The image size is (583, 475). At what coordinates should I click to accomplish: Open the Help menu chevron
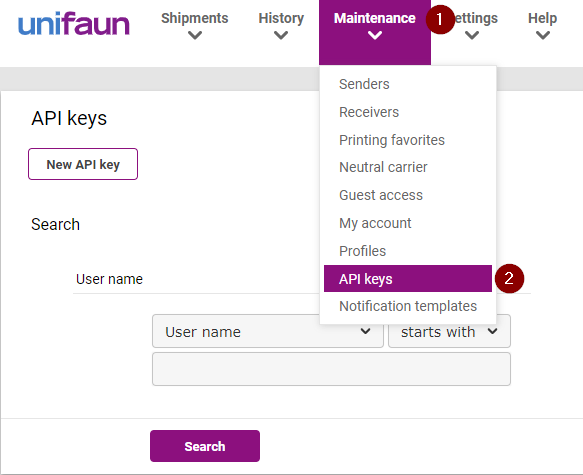[543, 36]
